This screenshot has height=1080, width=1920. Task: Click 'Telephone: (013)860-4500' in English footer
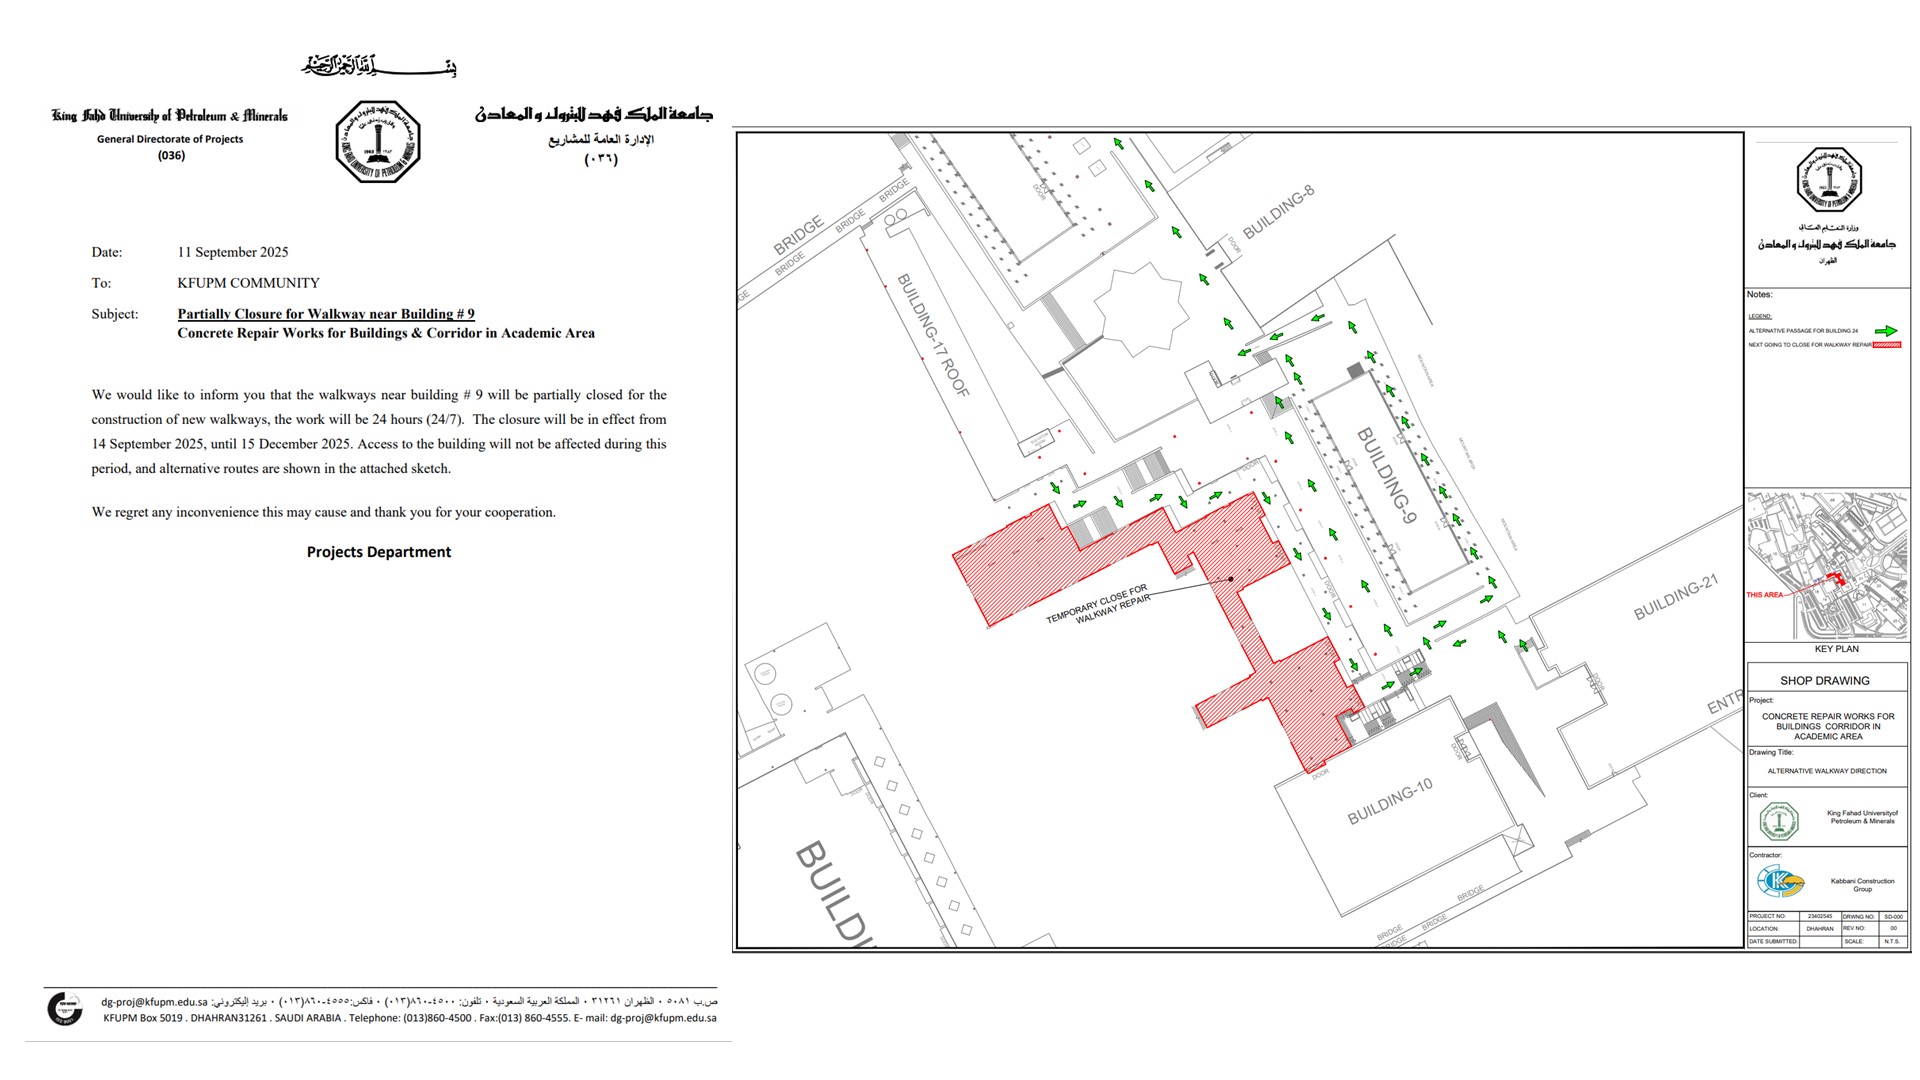(x=410, y=1018)
